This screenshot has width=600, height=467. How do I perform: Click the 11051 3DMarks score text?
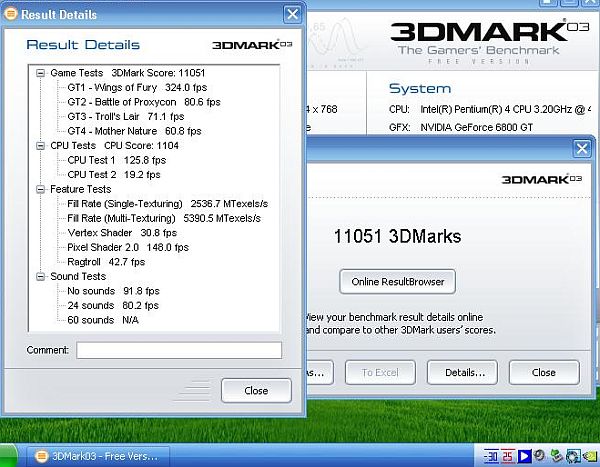(x=397, y=236)
